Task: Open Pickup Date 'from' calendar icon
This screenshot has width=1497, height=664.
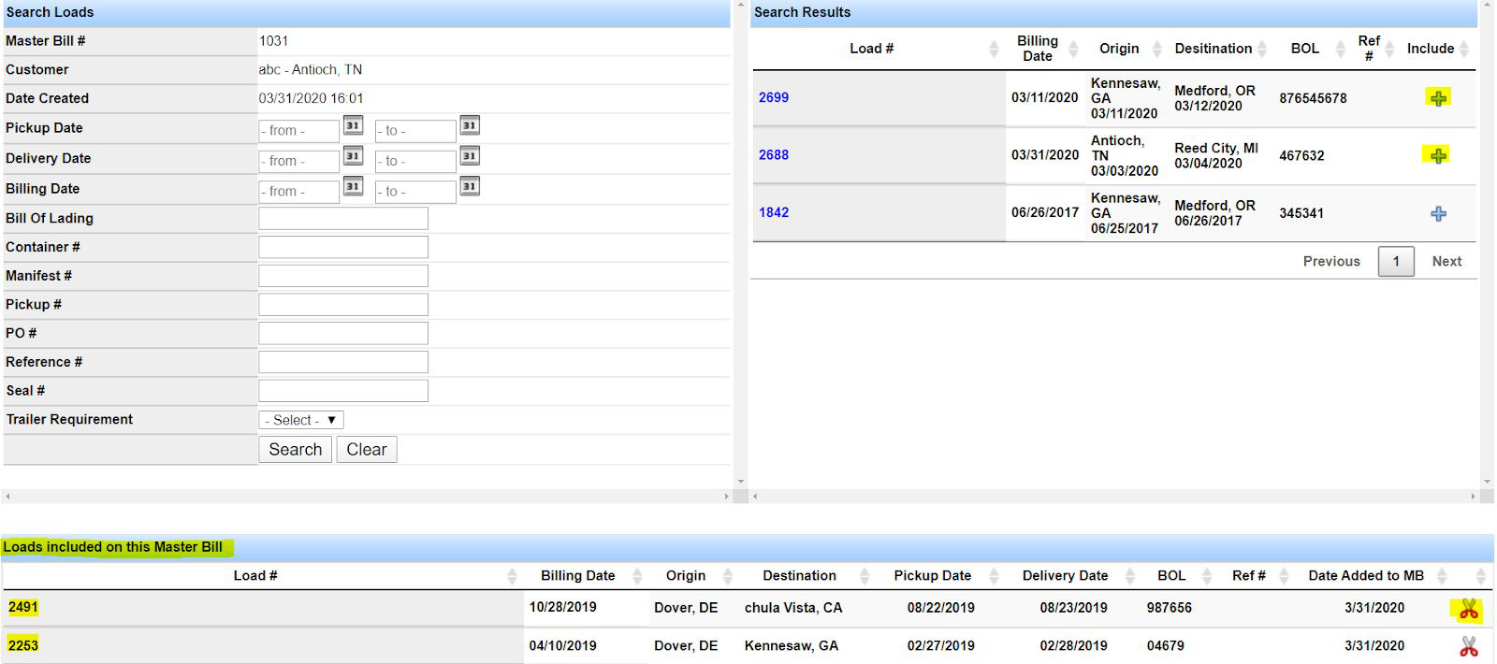Action: pyautogui.click(x=353, y=126)
